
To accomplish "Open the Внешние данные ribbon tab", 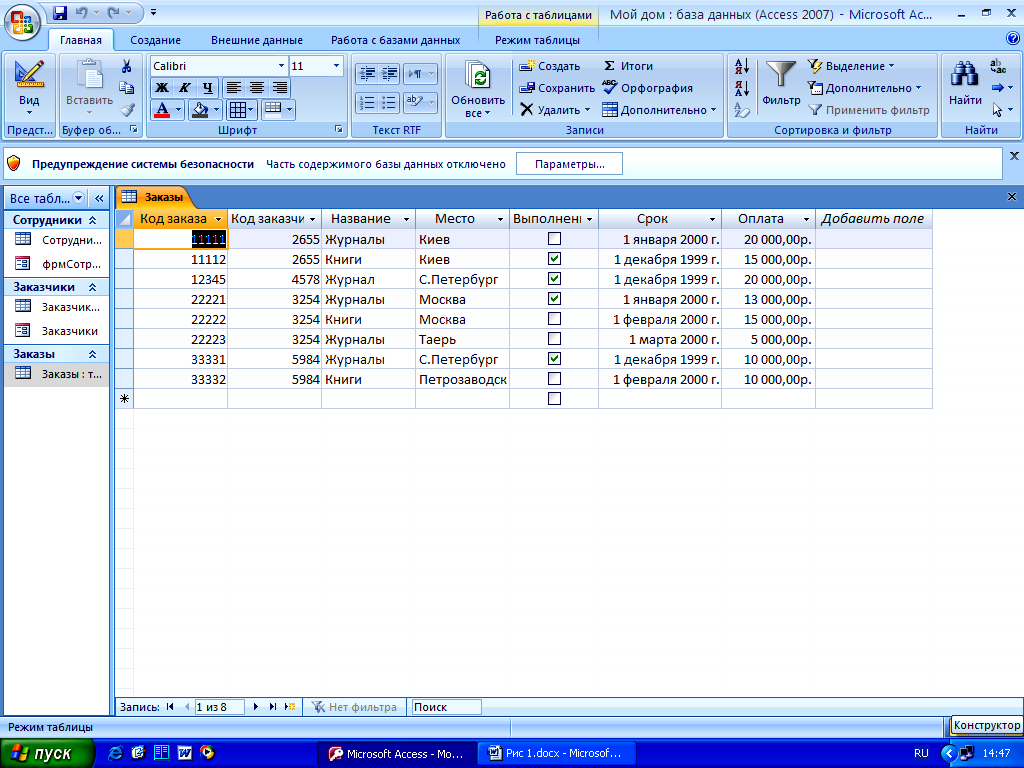I will click(256, 40).
